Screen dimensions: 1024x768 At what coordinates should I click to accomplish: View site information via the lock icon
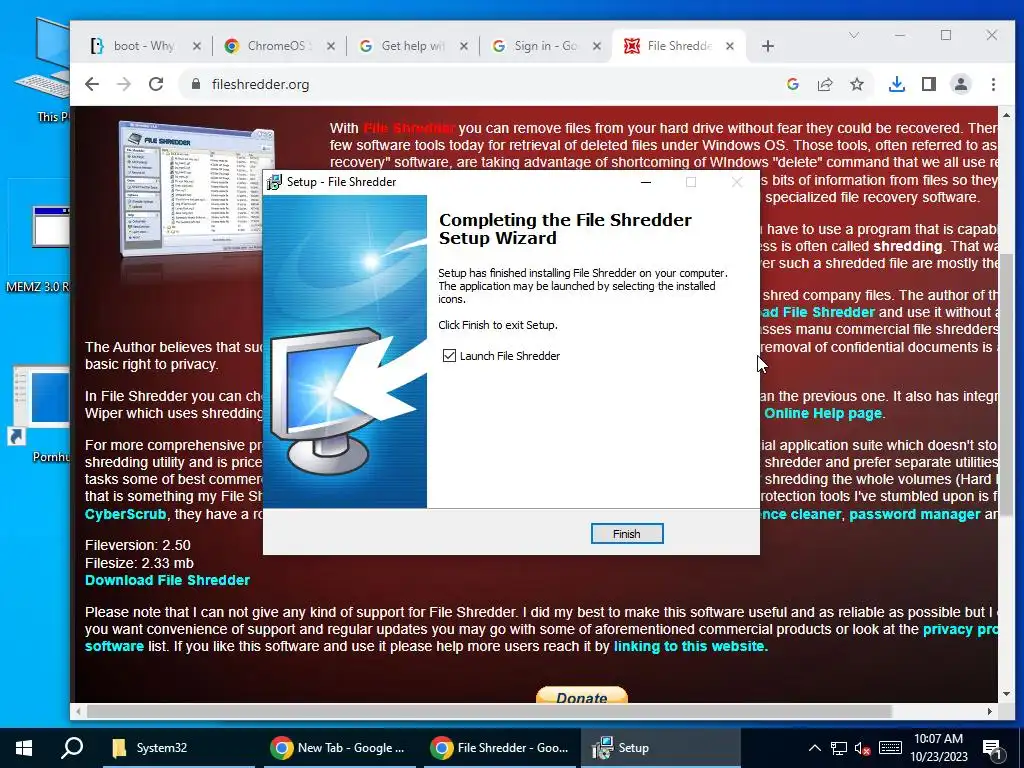click(195, 84)
